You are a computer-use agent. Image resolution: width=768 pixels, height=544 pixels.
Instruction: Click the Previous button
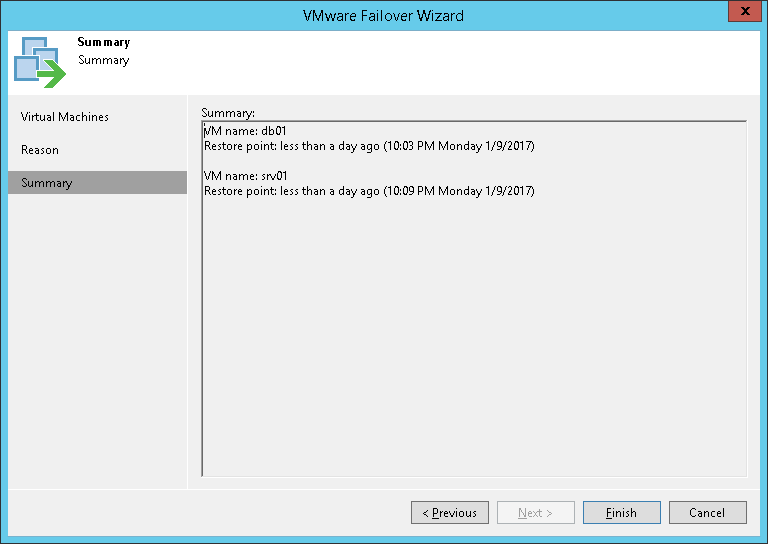click(x=450, y=513)
